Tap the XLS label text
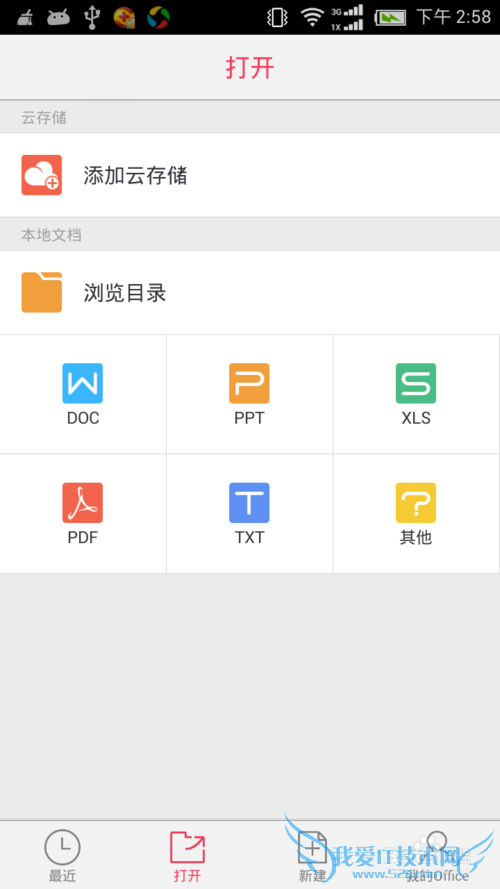Viewport: 500px width, 889px height. coord(416,418)
